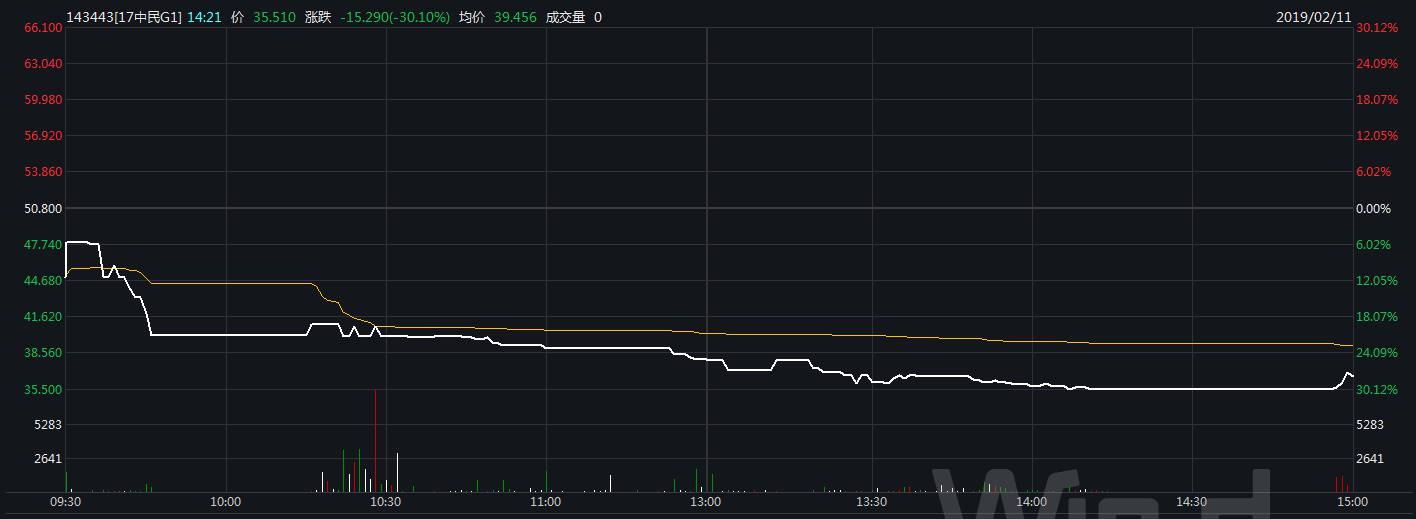Click the 63.040 price axis label
Viewport: 1416px width, 519px height.
coord(43,64)
